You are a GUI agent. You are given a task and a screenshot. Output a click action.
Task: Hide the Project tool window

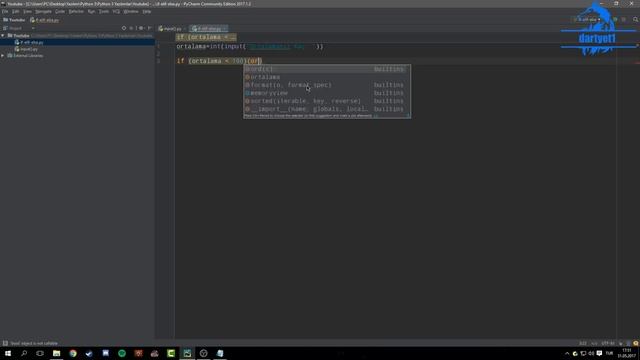[x=149, y=28]
